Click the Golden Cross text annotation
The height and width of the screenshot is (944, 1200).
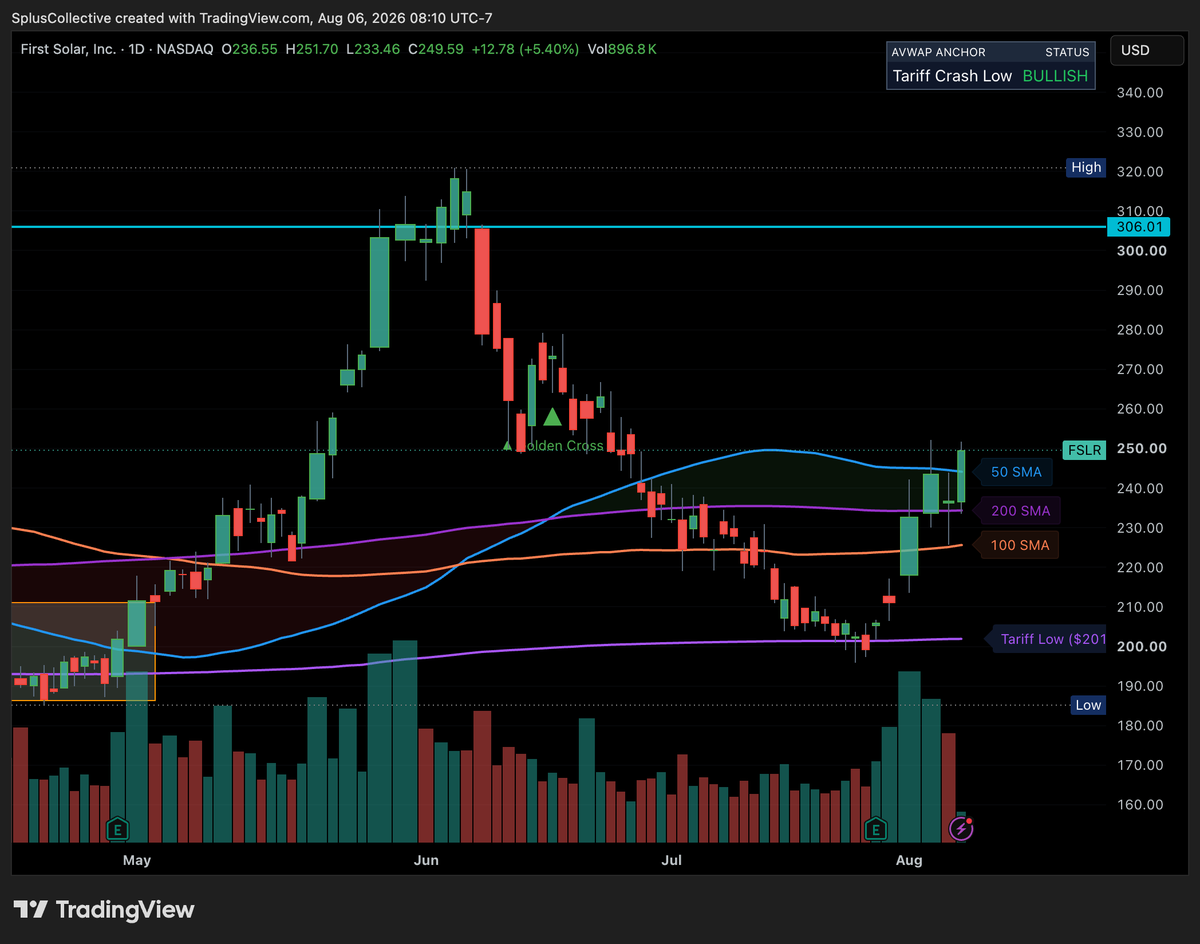click(x=560, y=446)
